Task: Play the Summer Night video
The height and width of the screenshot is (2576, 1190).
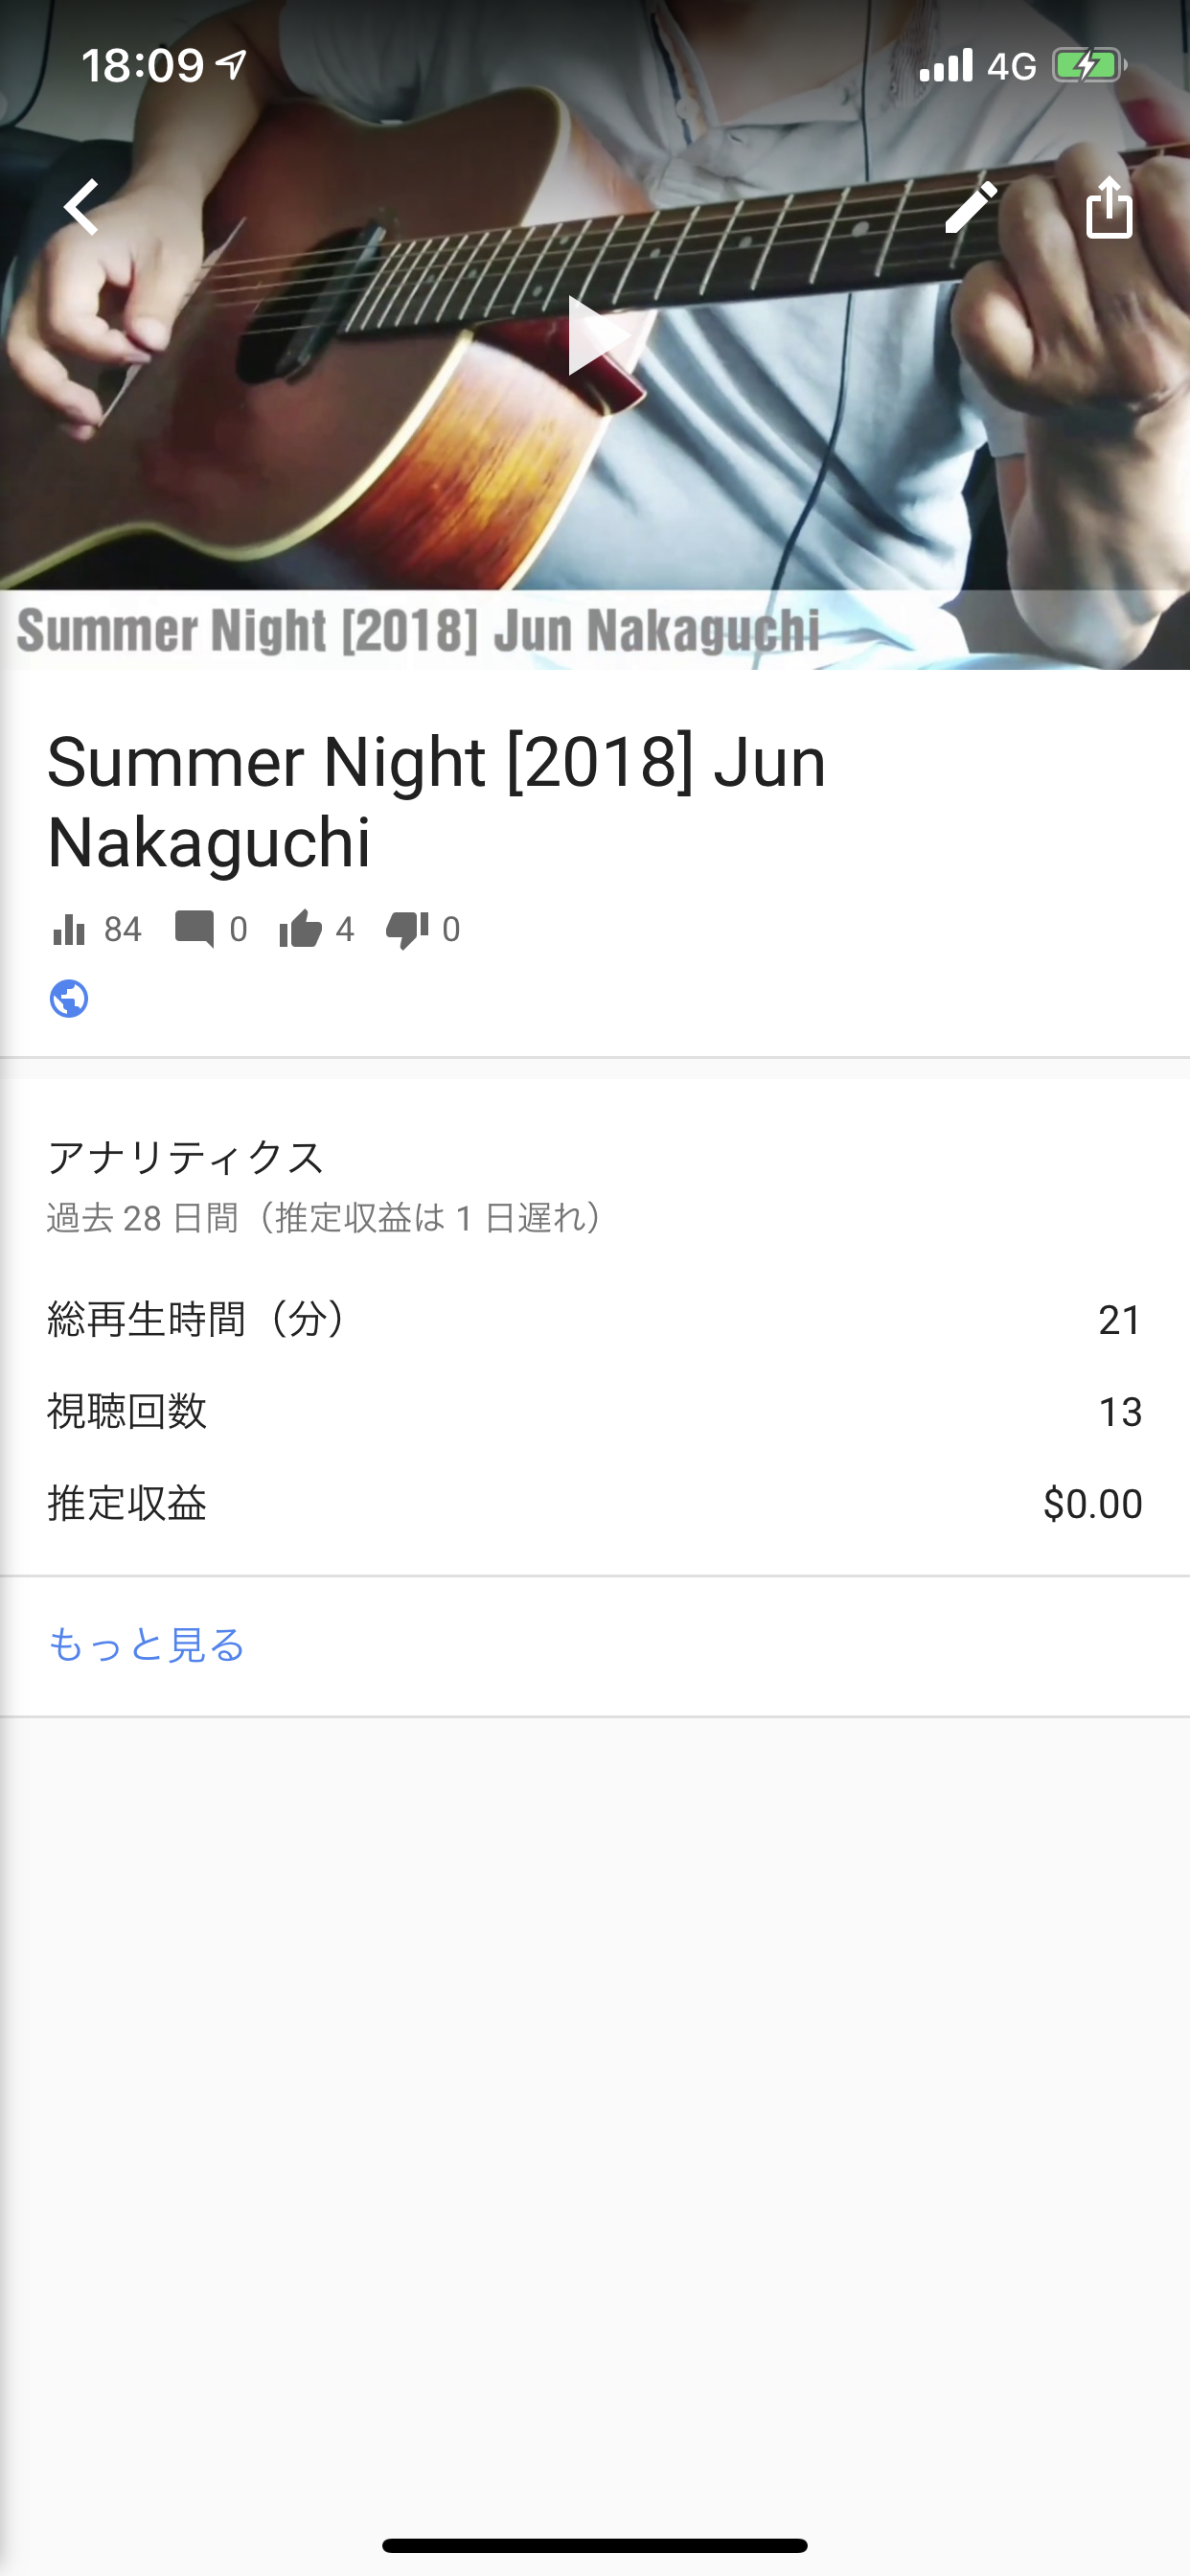Action: (x=597, y=335)
